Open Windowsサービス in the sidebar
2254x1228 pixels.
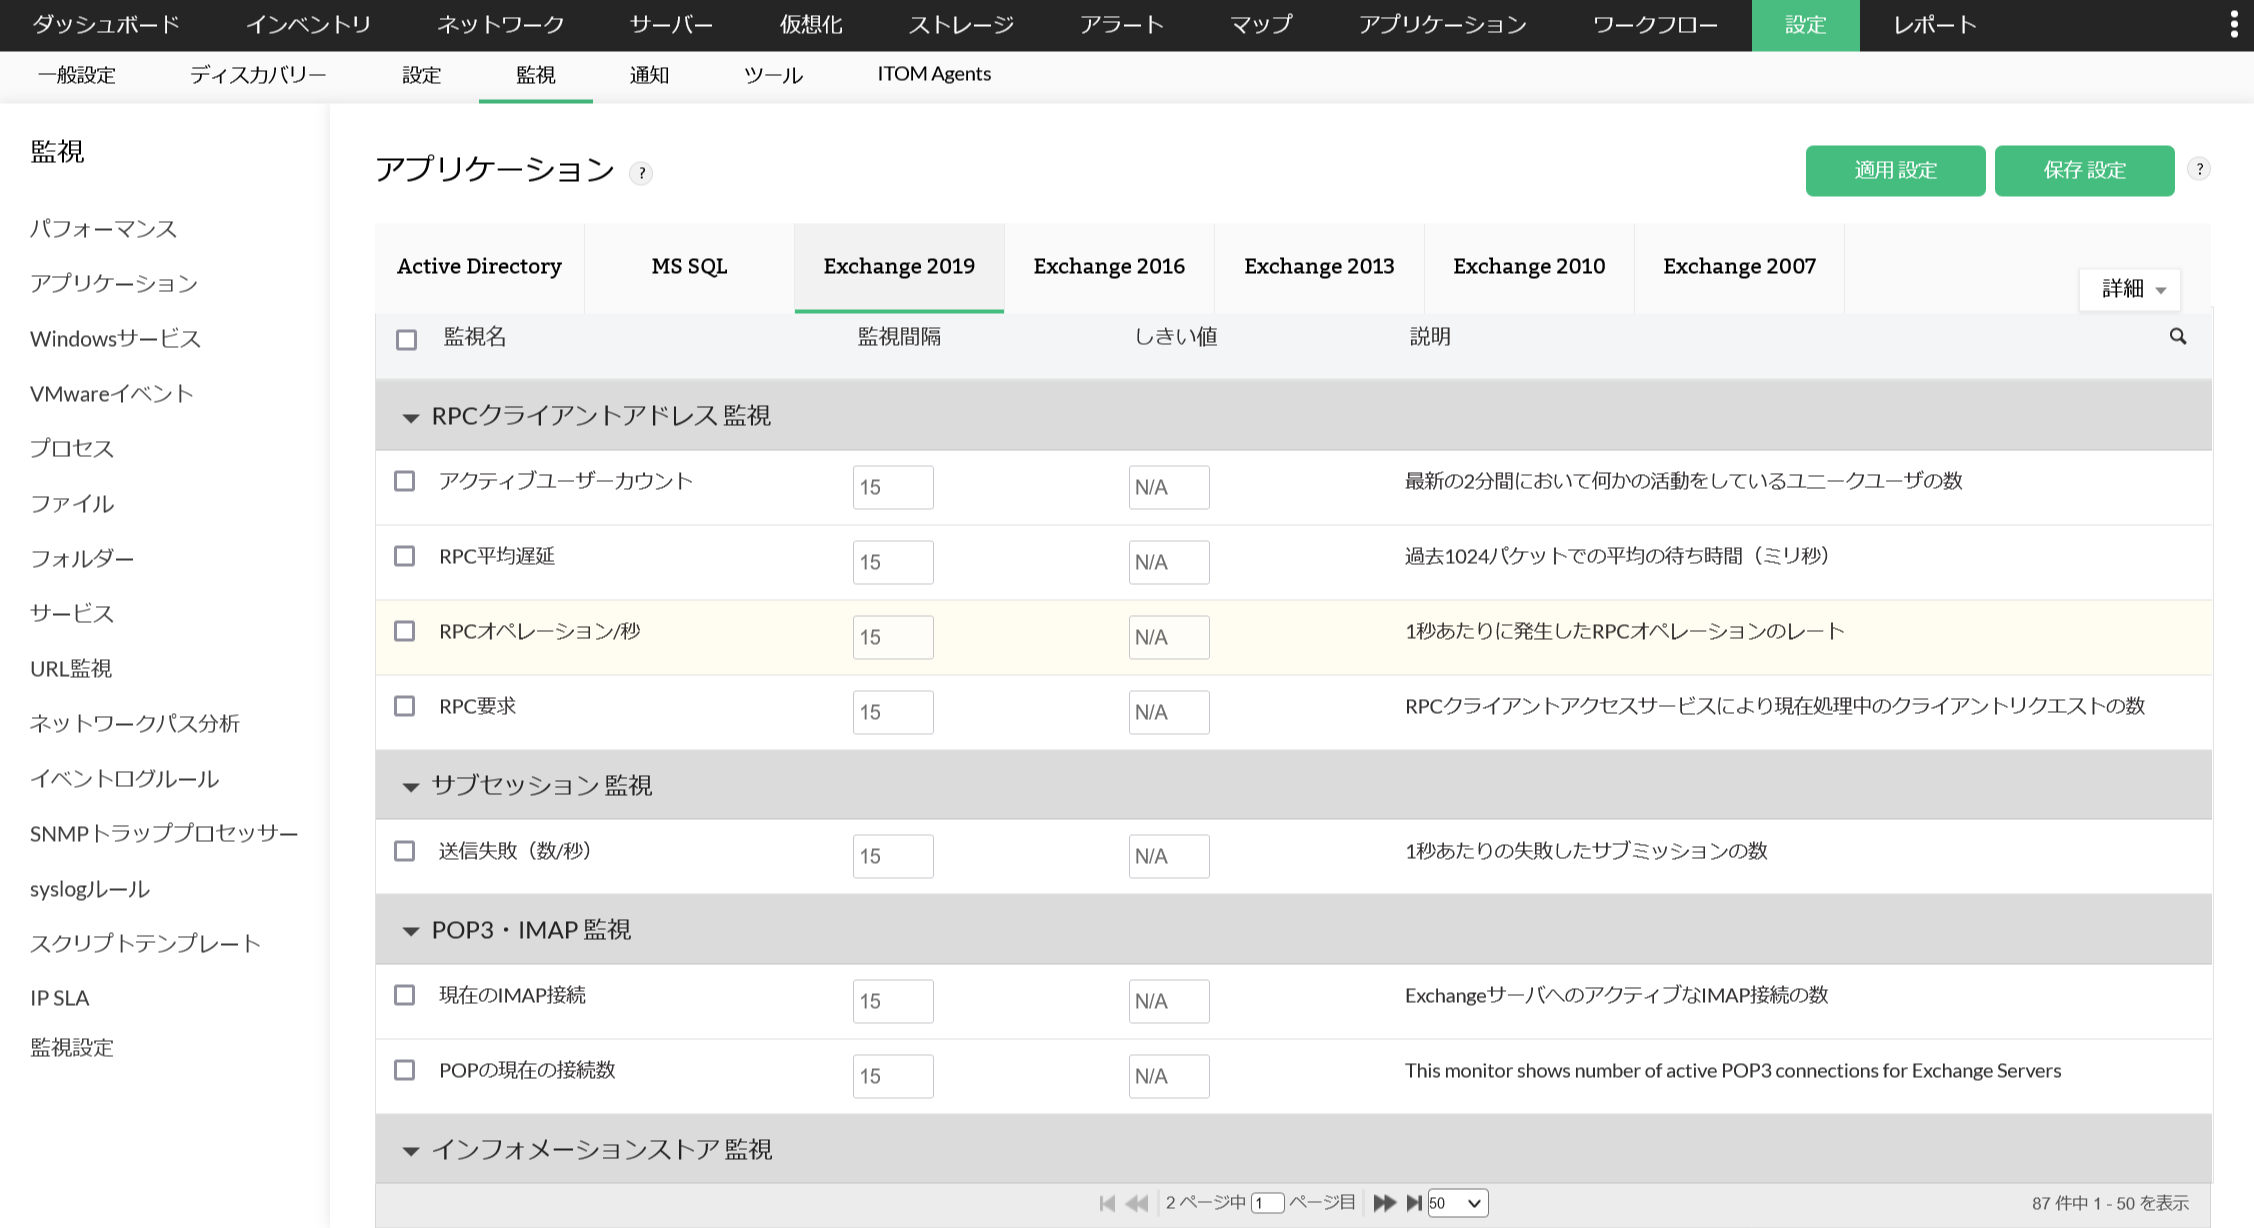[115, 339]
